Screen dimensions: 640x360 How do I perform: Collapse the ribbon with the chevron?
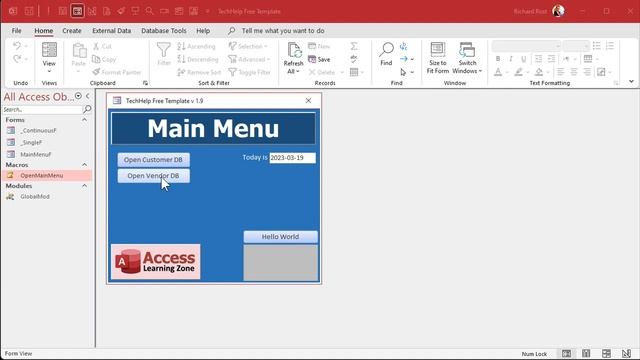(x=631, y=82)
